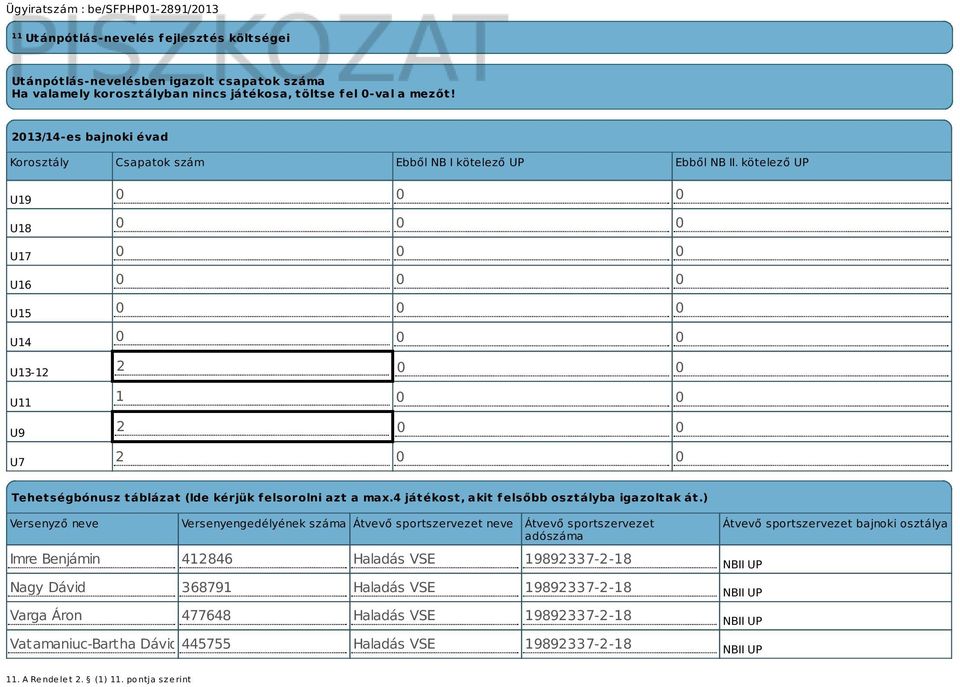The width and height of the screenshot is (960, 687).
Task: Select the Imre Benjámin name field
Action: (x=92, y=558)
